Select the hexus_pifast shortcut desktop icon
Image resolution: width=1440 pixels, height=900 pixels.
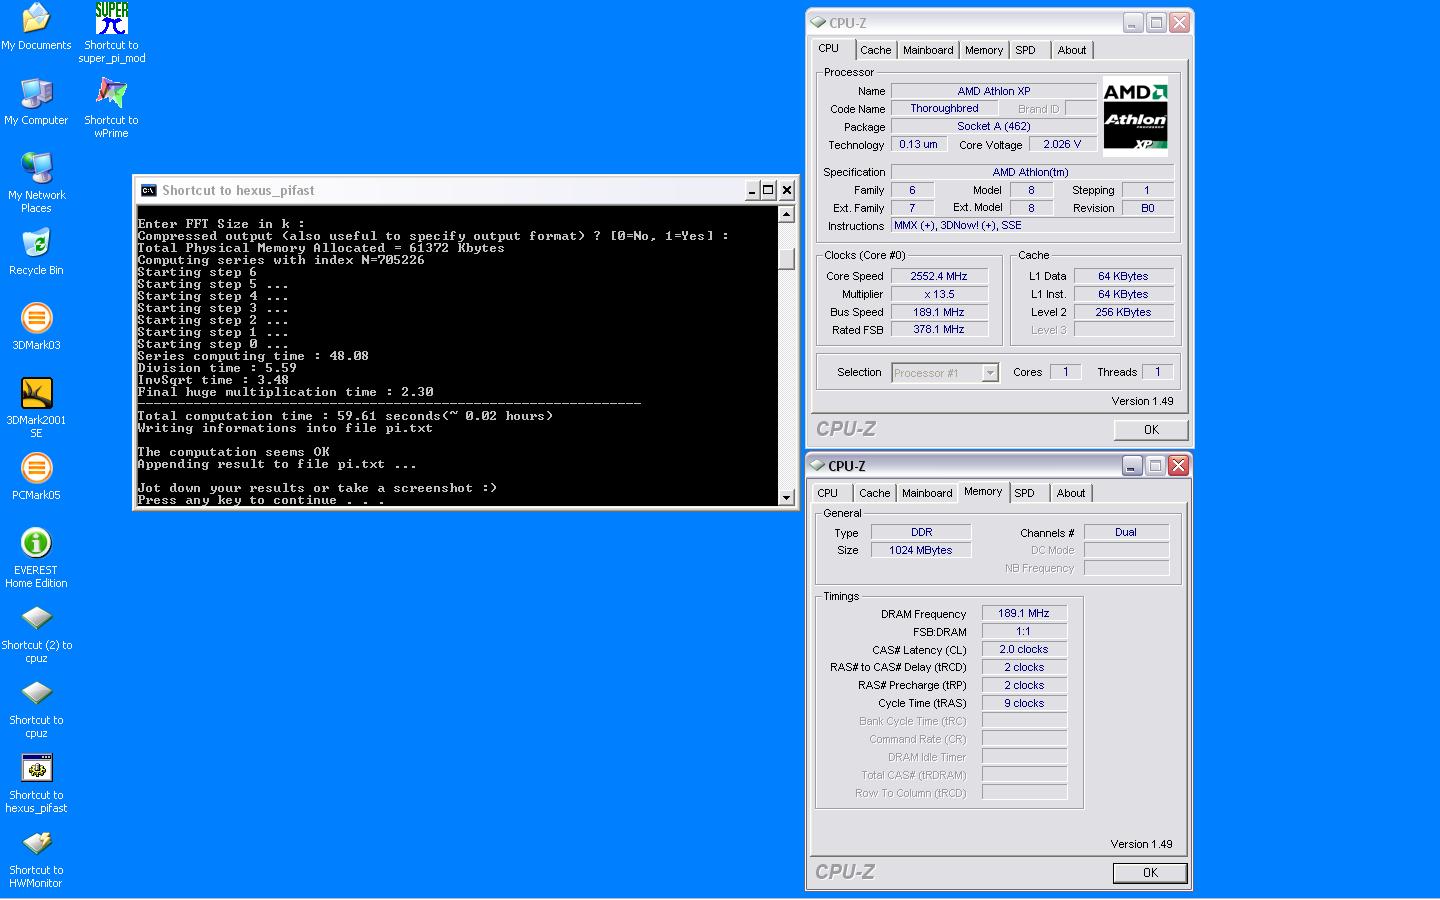point(36,767)
